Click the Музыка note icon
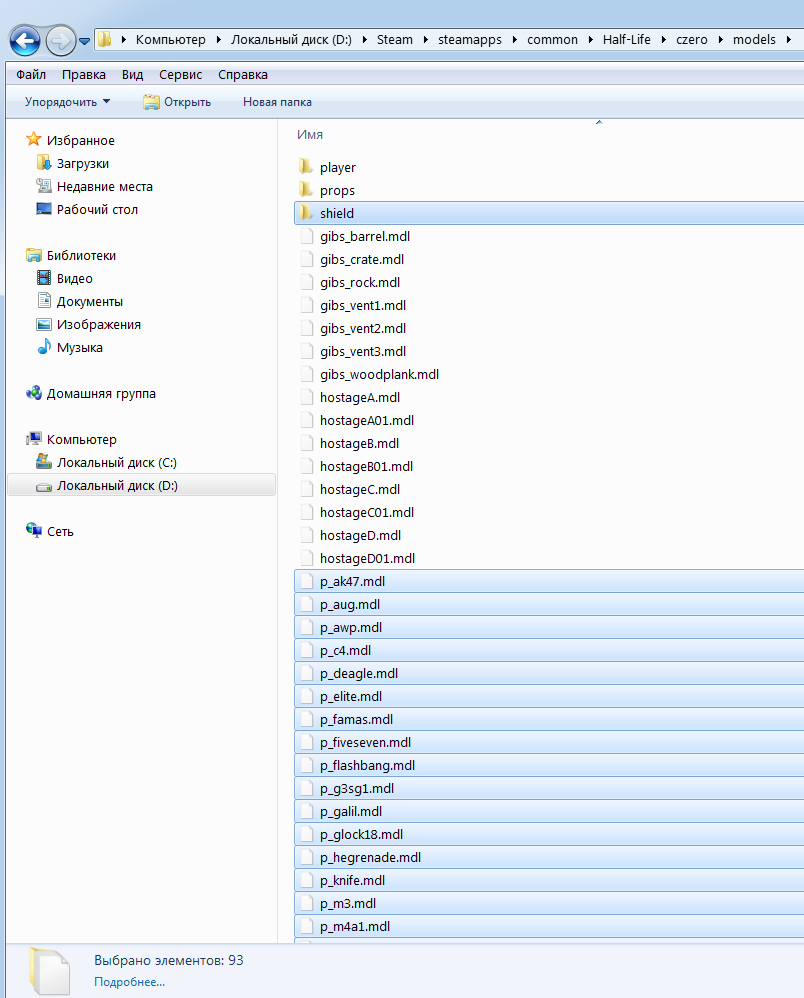 [x=44, y=347]
